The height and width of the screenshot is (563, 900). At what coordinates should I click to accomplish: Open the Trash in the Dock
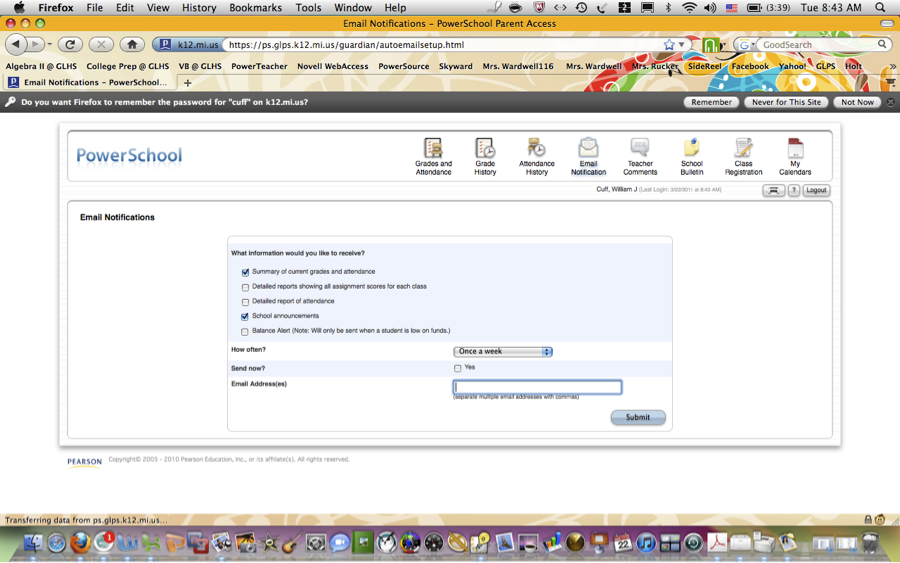871,542
